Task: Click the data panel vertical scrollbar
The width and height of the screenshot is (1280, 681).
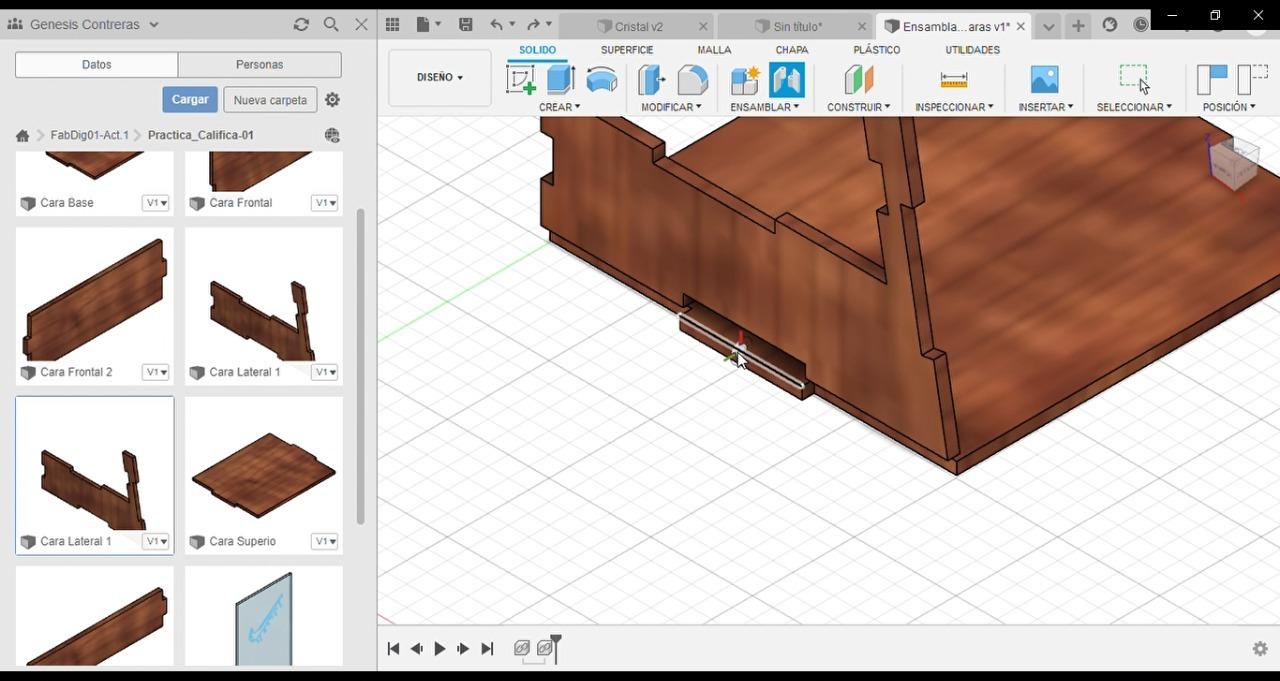Action: click(x=360, y=365)
